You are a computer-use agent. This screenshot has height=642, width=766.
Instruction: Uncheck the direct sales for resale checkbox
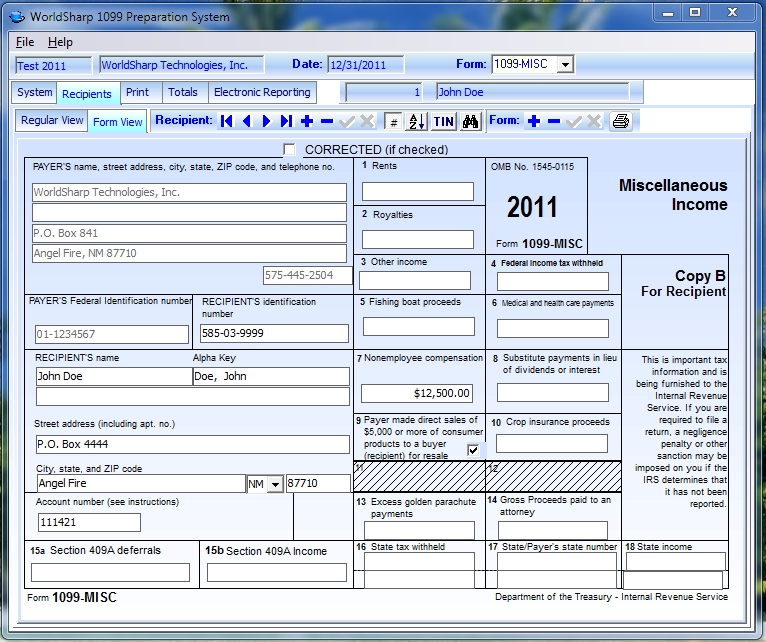(473, 451)
